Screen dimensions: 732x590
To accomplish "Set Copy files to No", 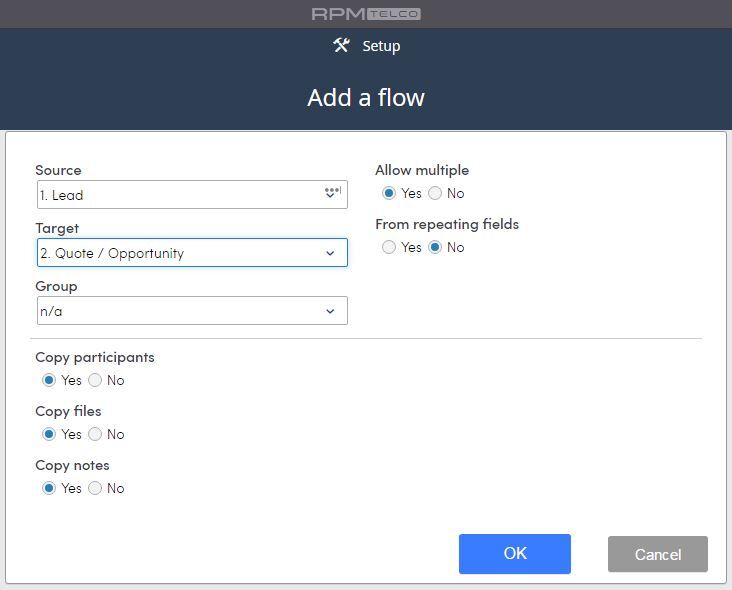I will coord(95,434).
